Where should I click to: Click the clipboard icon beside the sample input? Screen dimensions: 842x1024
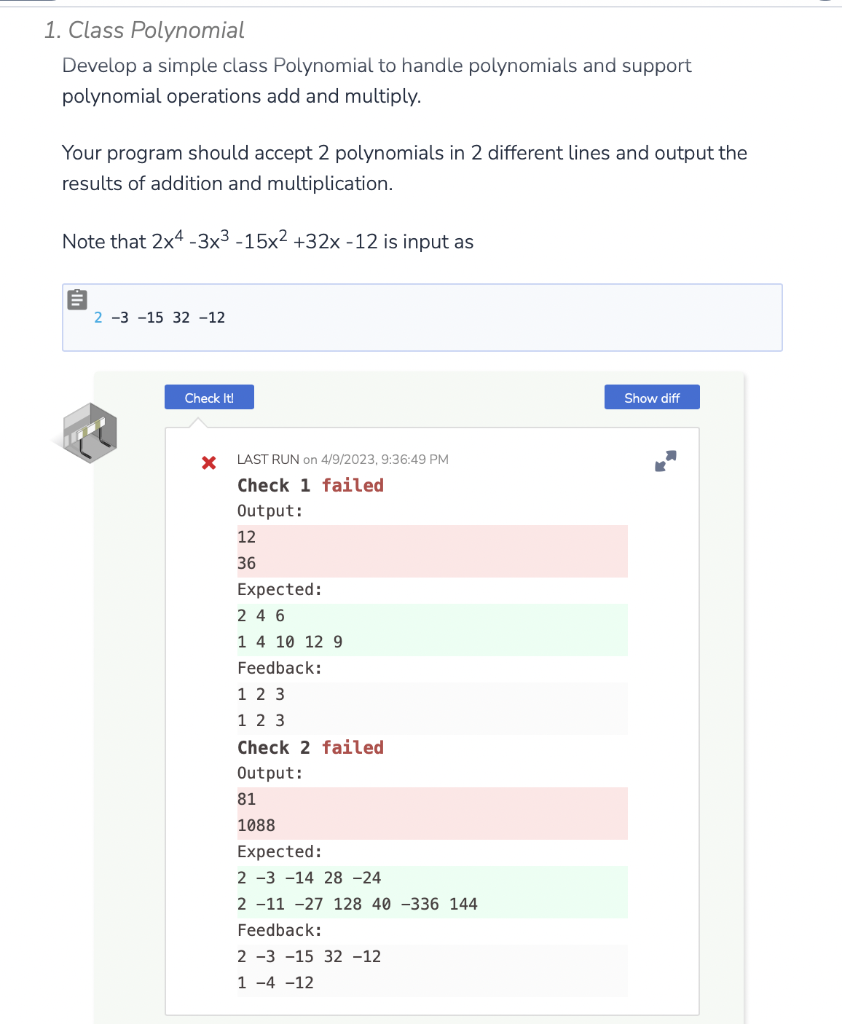point(78,299)
